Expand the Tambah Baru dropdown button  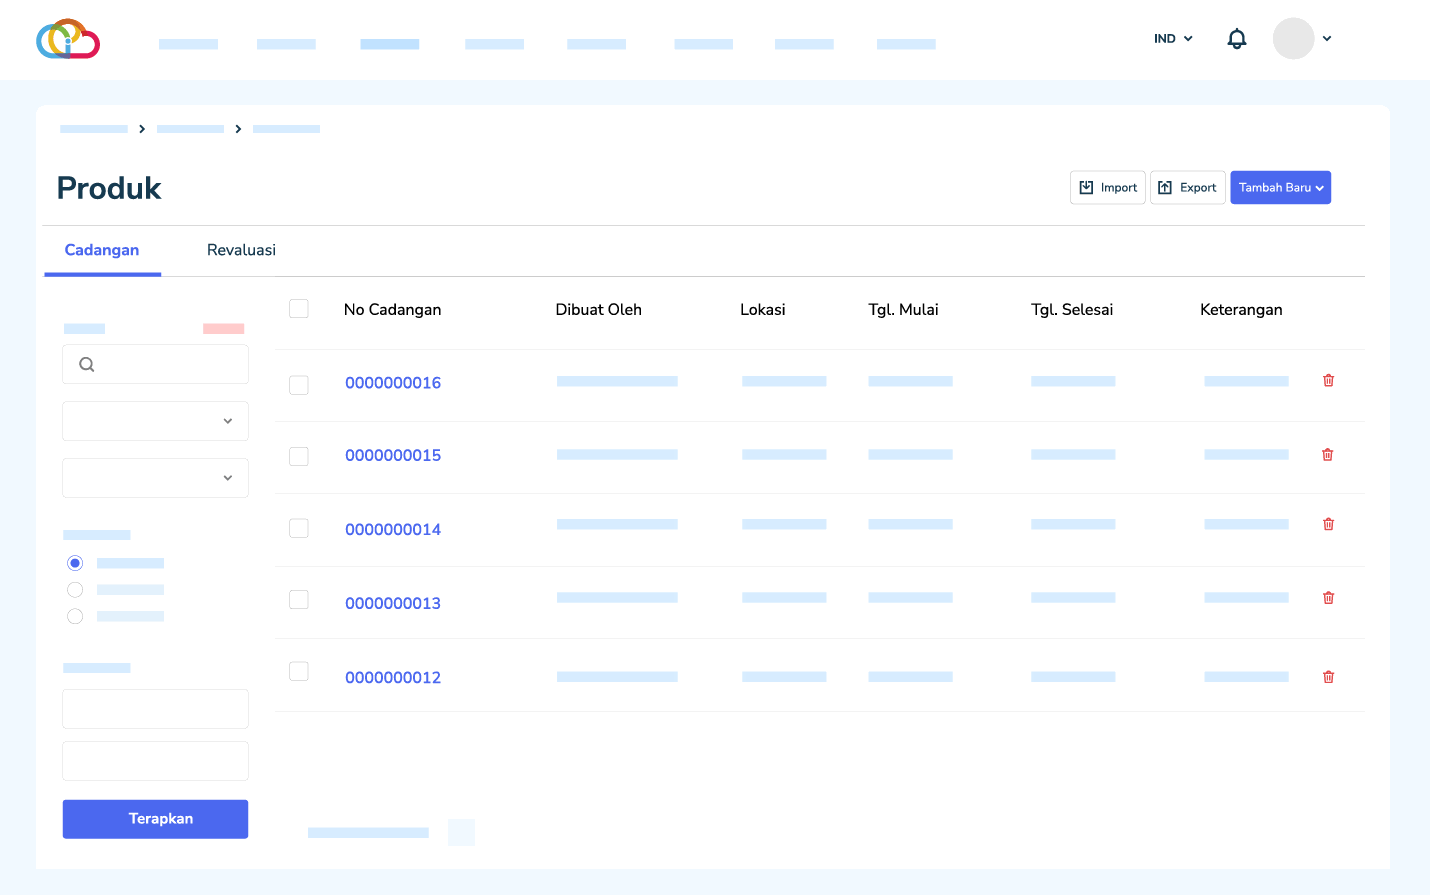click(1280, 188)
